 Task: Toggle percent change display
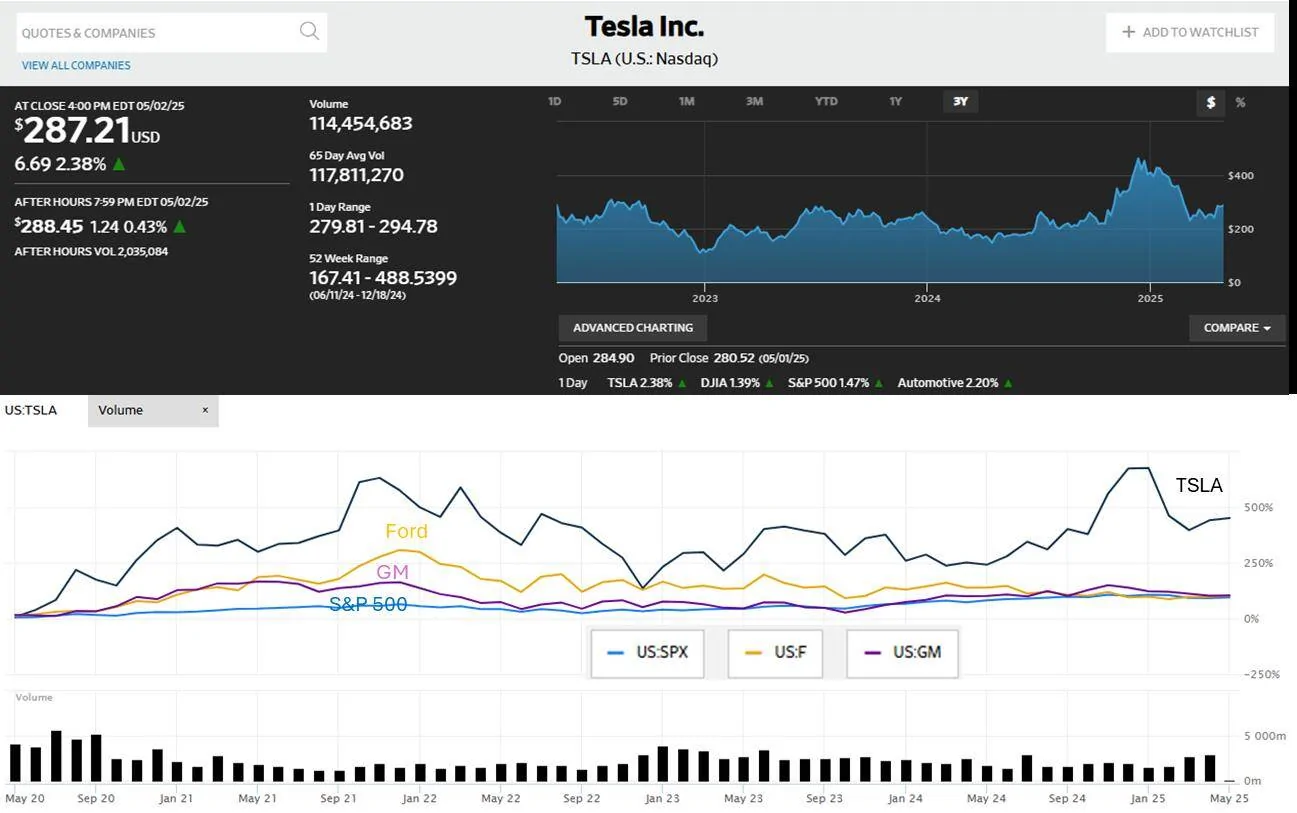coord(1241,102)
